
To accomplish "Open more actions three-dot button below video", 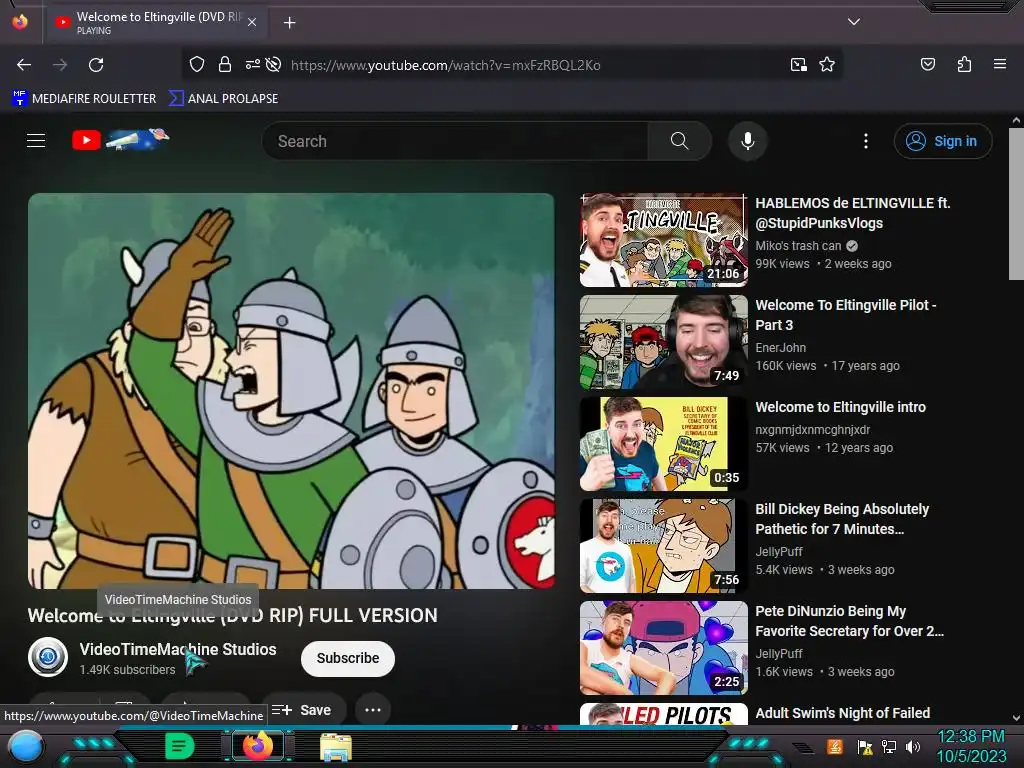I will 373,710.
